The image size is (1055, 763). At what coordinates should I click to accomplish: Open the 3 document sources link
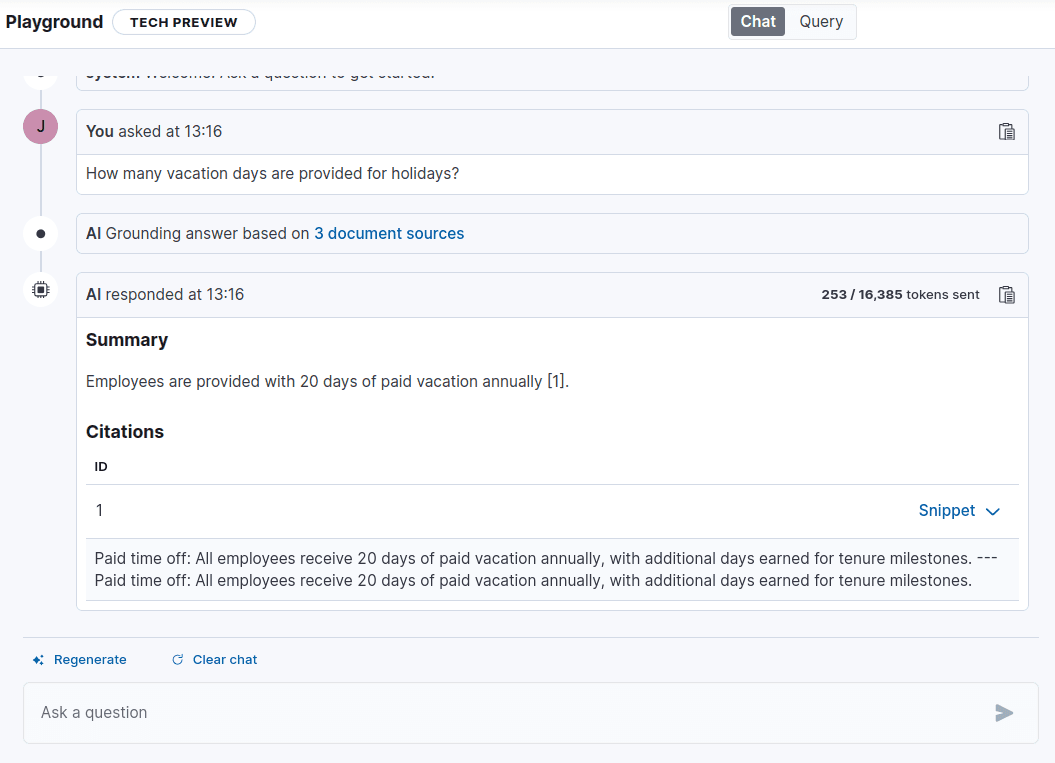coord(389,234)
